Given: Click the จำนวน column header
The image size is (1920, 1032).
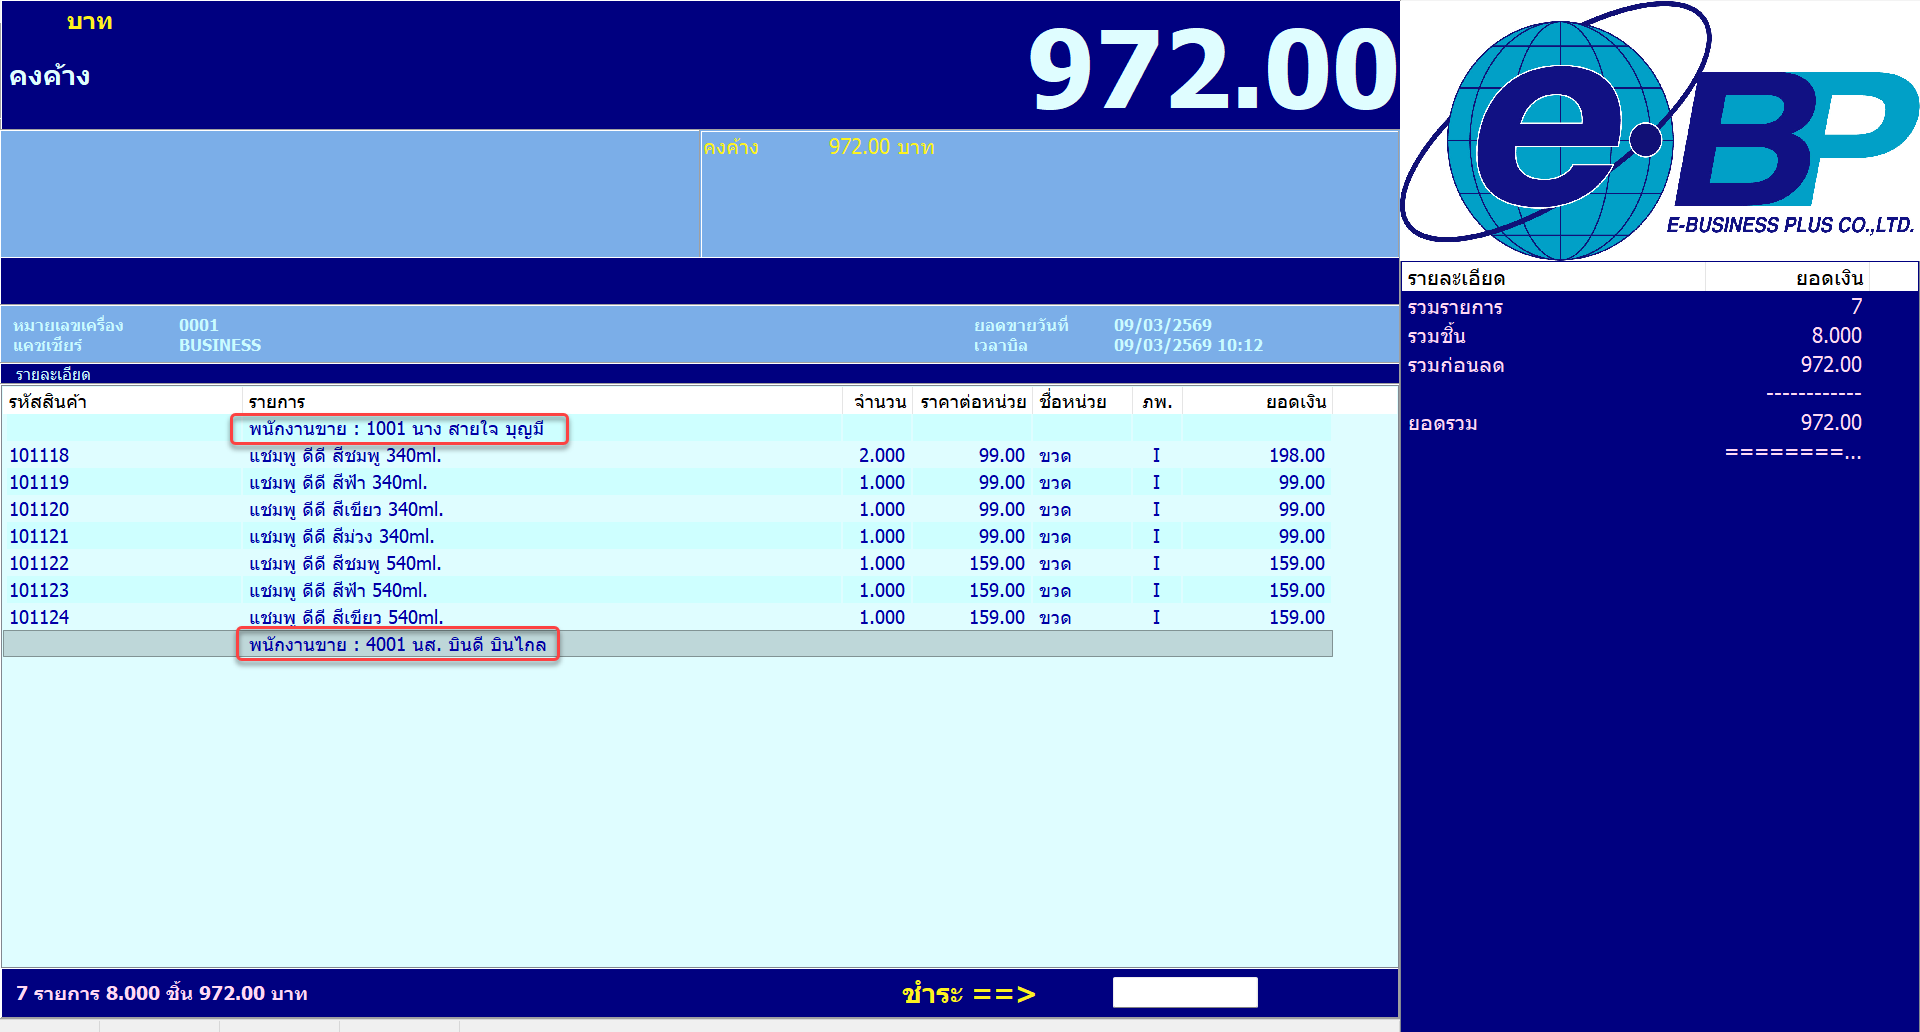Looking at the screenshot, I should (879, 402).
